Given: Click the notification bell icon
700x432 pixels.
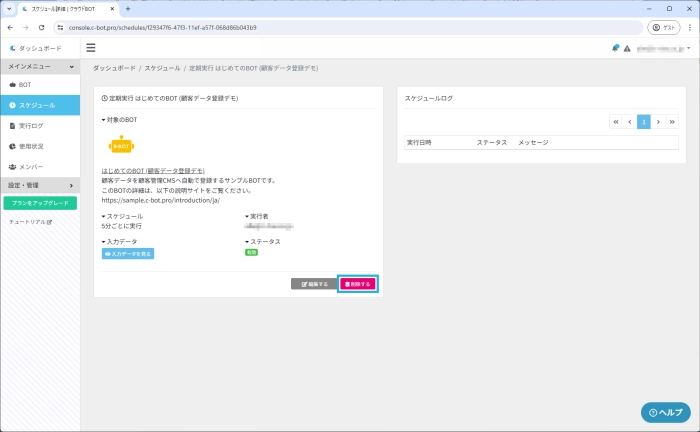Looking at the screenshot, I should [x=616, y=48].
